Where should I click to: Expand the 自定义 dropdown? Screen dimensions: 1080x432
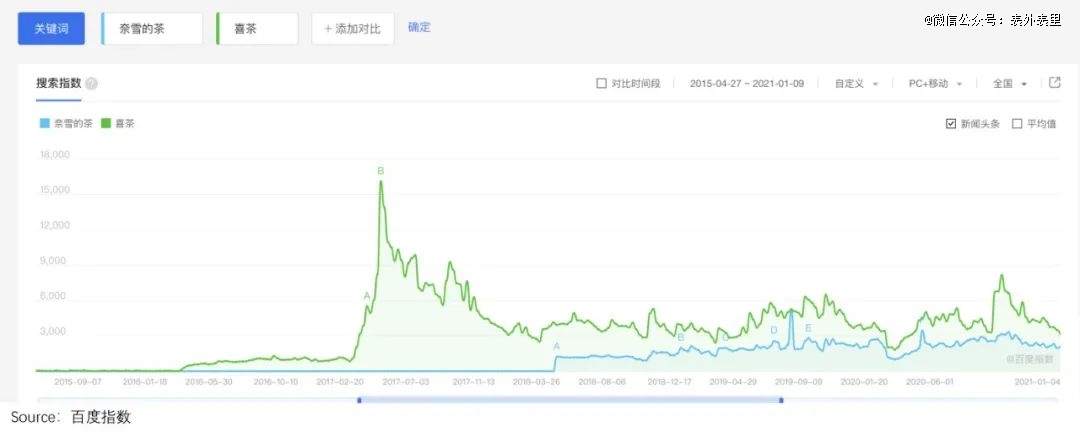(x=856, y=83)
